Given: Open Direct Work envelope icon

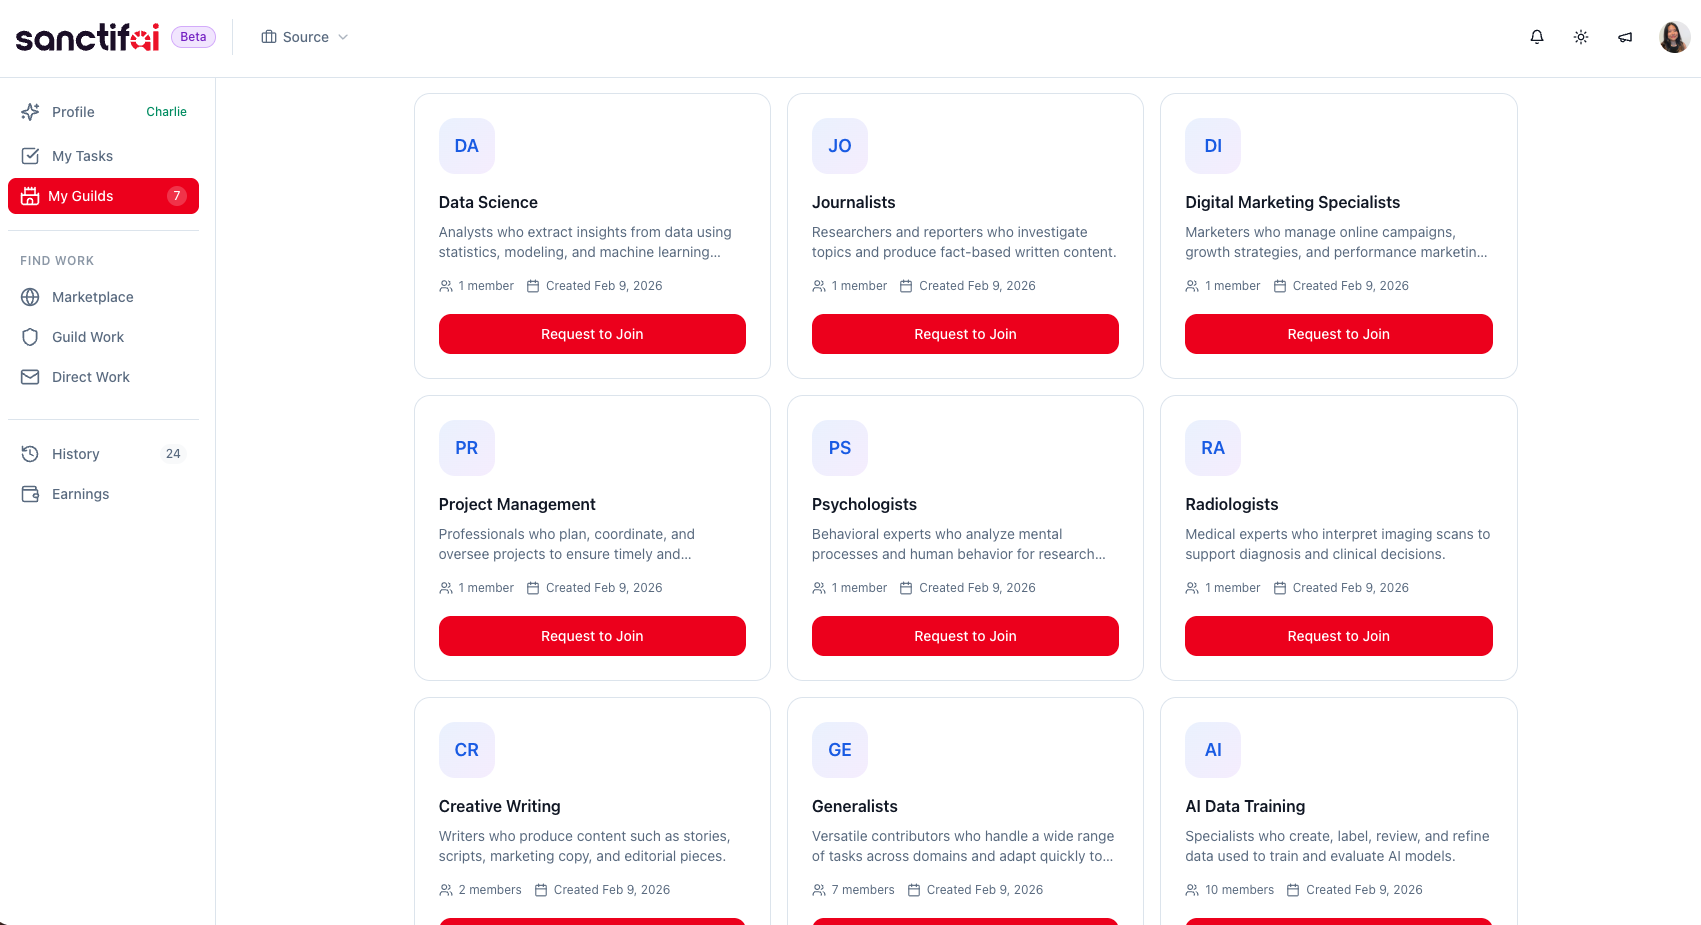Looking at the screenshot, I should point(30,377).
